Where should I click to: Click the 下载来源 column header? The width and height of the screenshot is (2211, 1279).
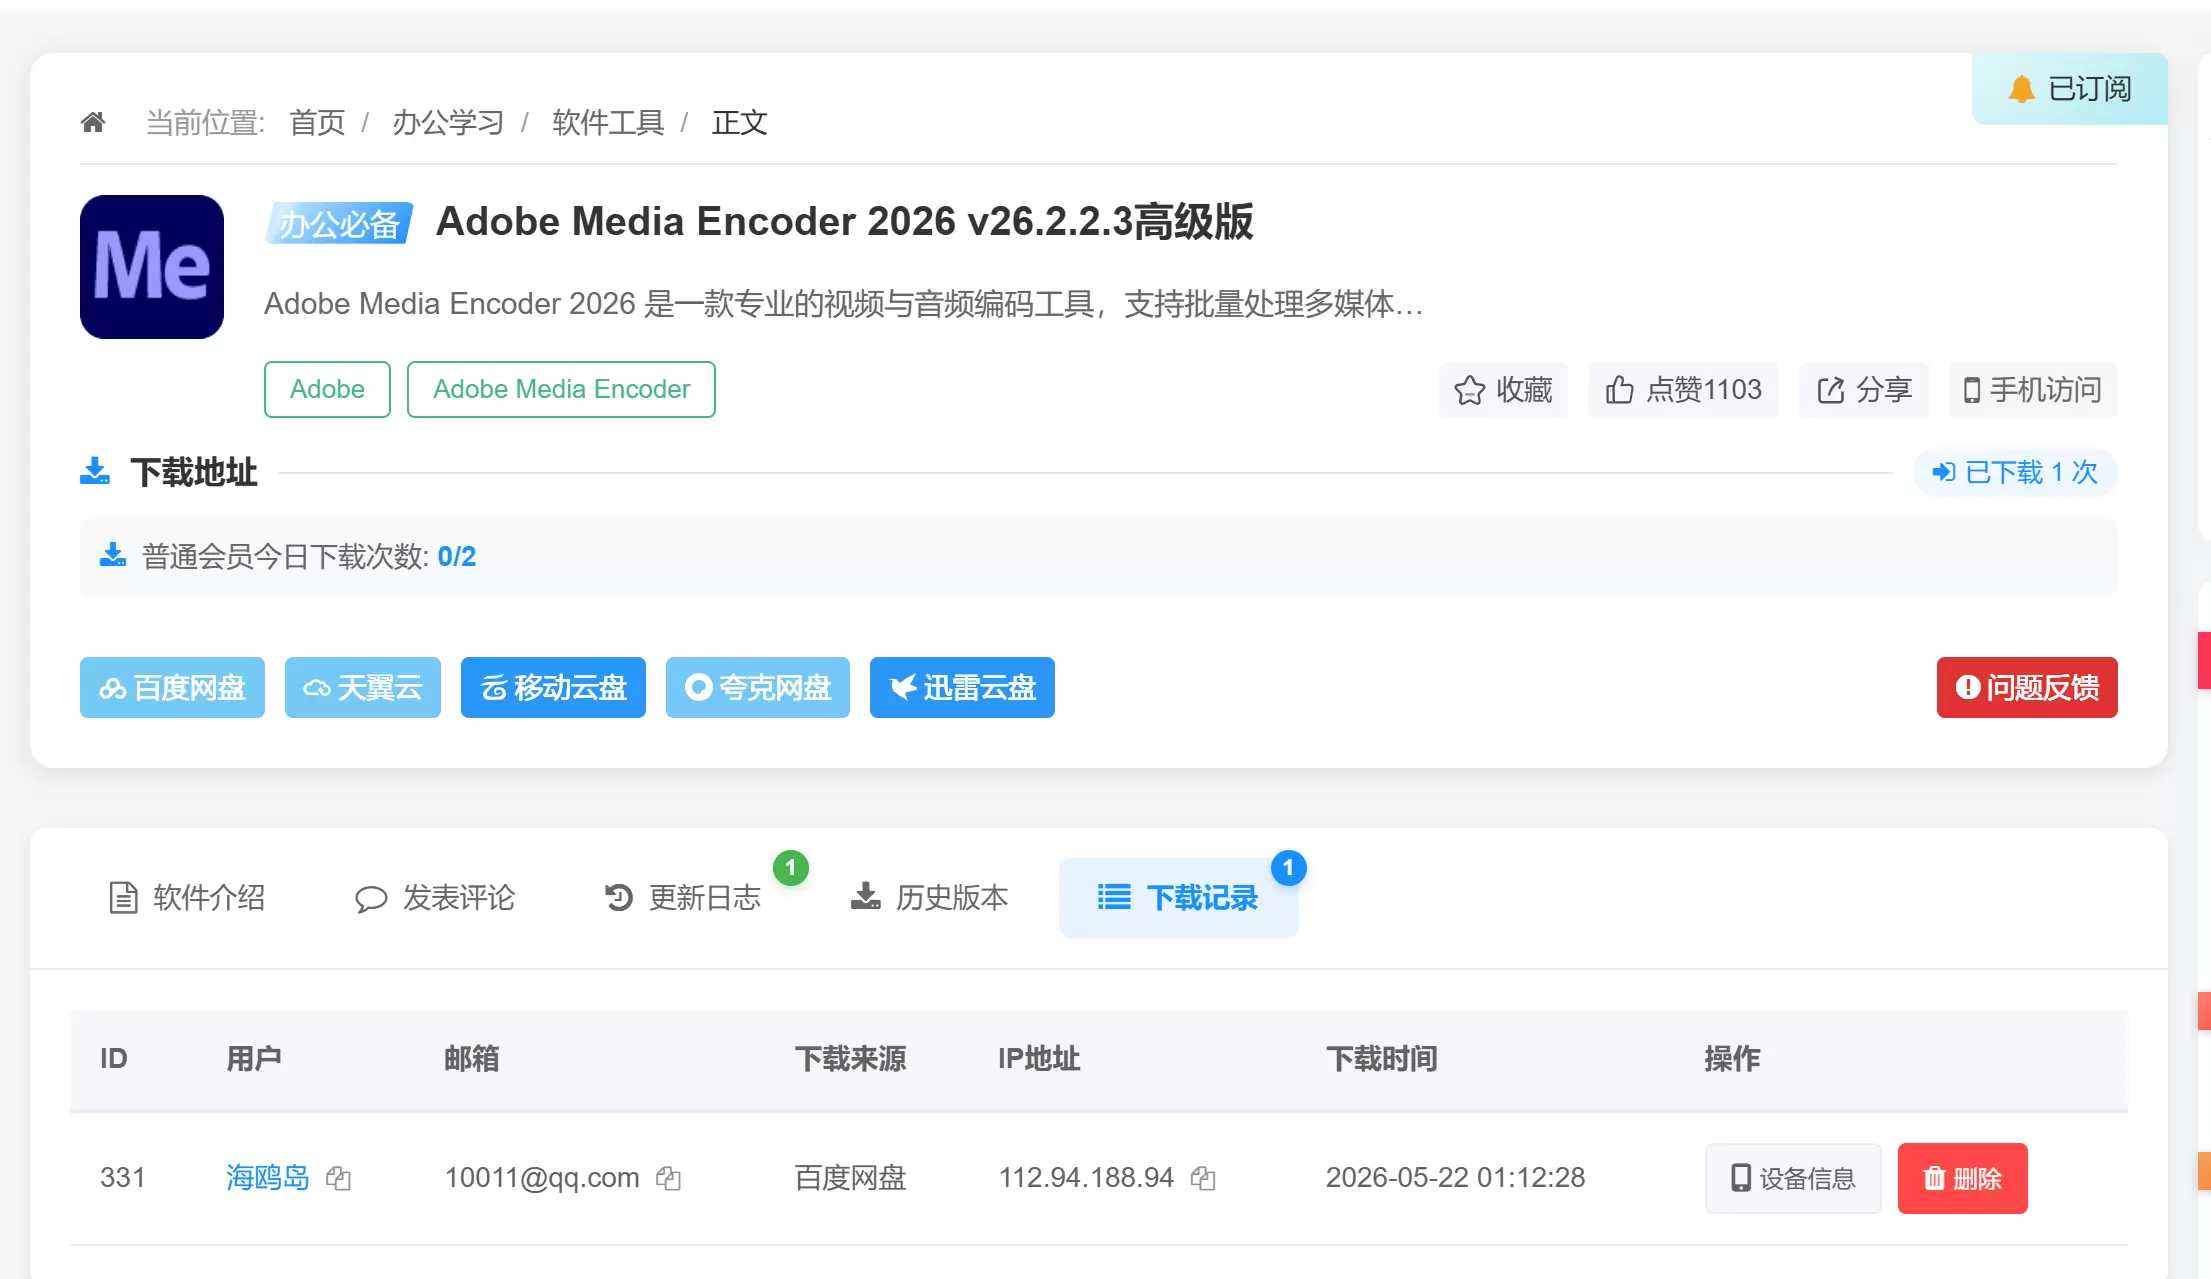[851, 1059]
